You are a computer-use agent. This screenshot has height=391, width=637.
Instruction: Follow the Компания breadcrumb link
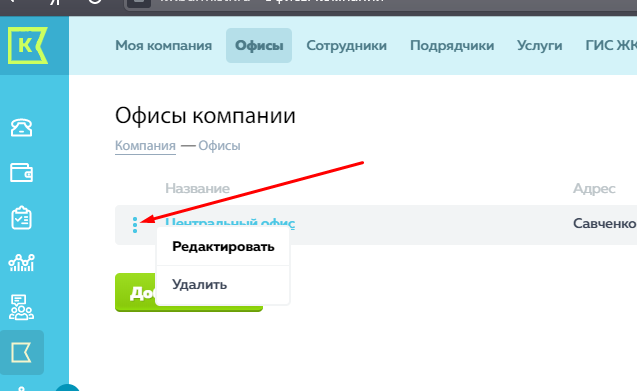coord(145,146)
